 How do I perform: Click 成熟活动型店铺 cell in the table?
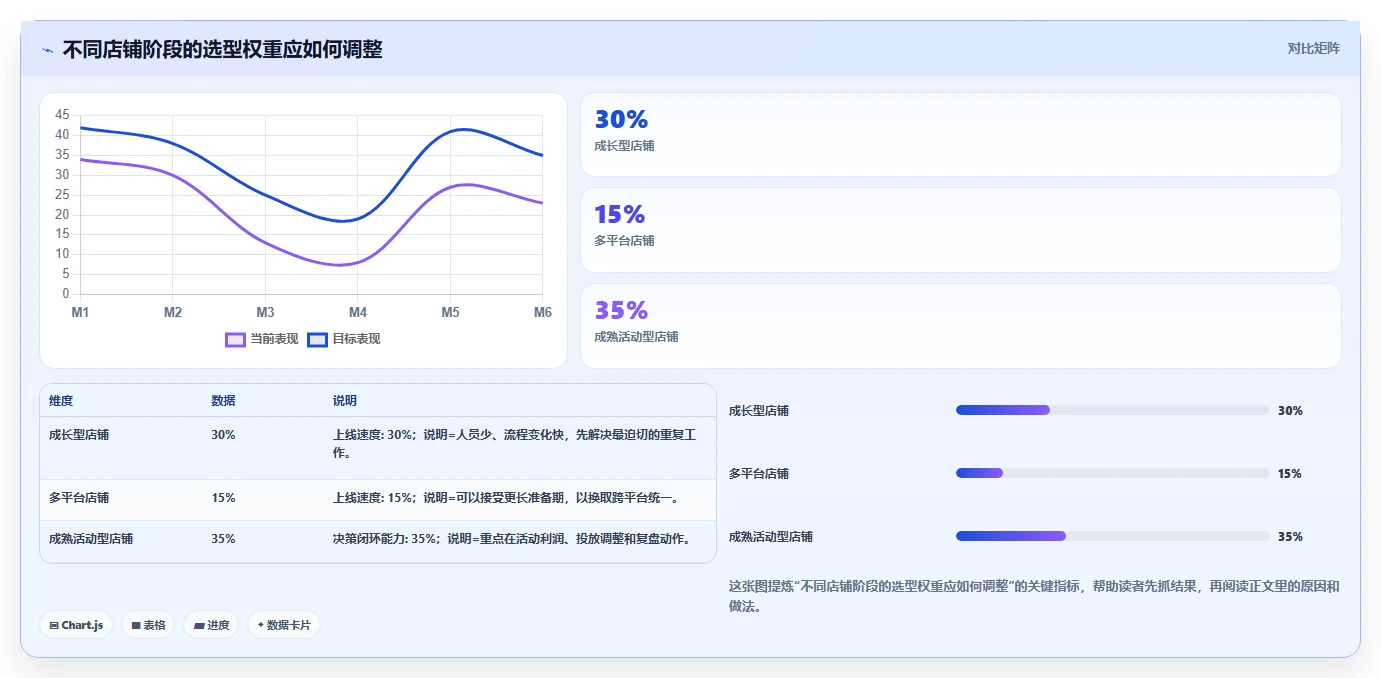tap(91, 539)
